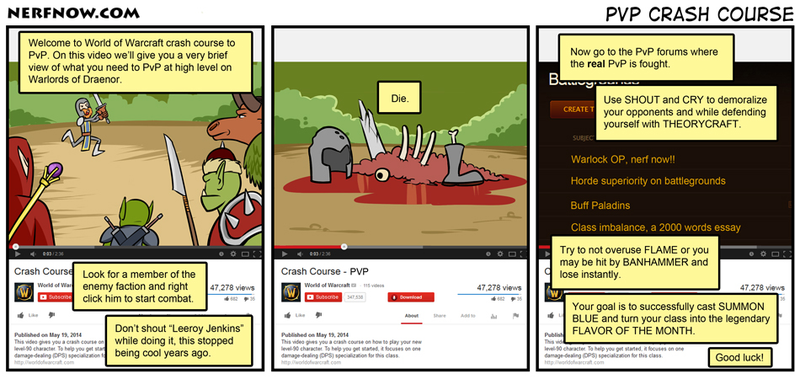This screenshot has height=379, width=800.
Task: Select the About tab in the middle panel
Action: 411,316
